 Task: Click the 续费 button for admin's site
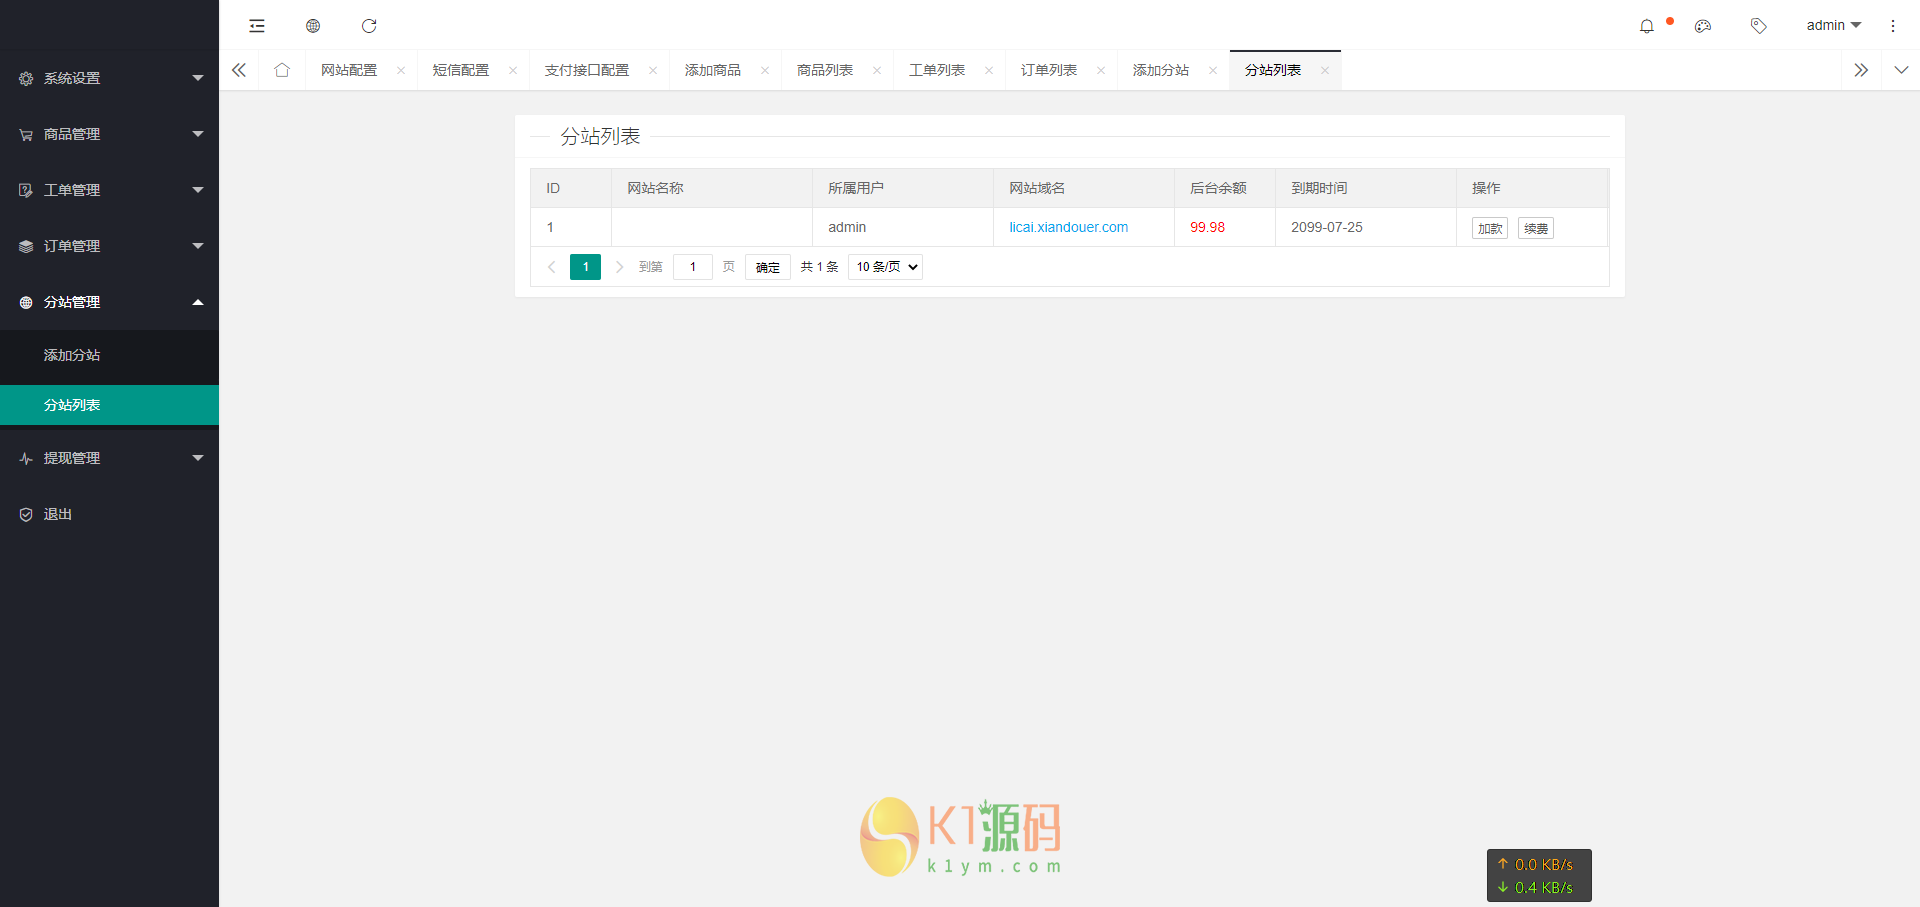pos(1536,228)
